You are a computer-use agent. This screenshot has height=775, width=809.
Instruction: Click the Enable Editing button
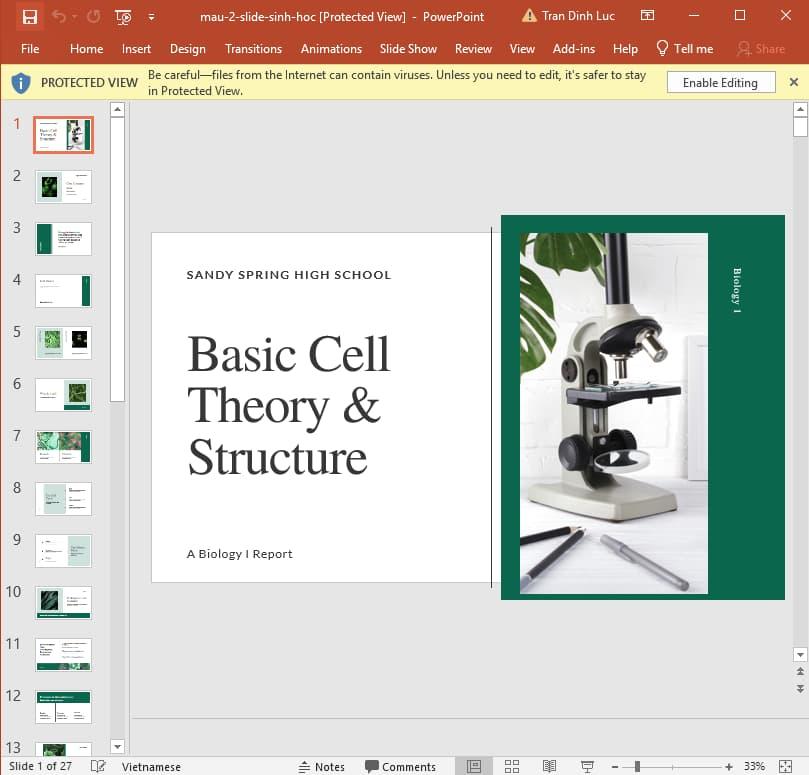[x=720, y=82]
